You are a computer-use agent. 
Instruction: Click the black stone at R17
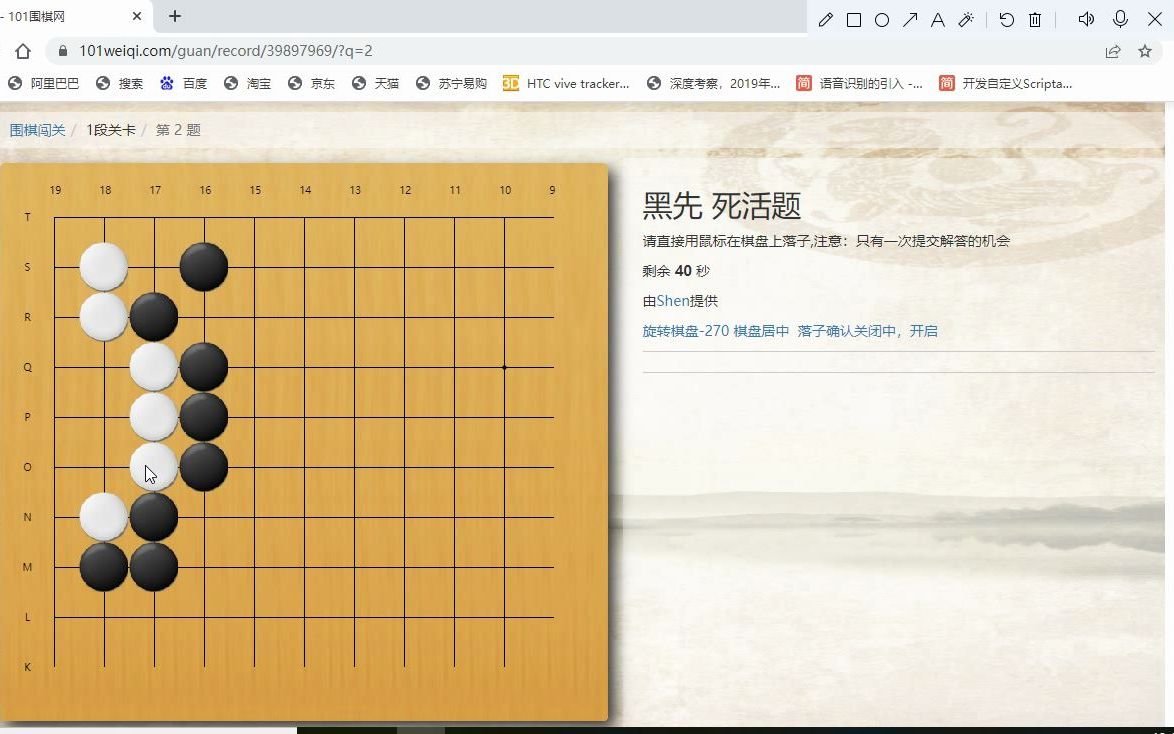tap(154, 317)
